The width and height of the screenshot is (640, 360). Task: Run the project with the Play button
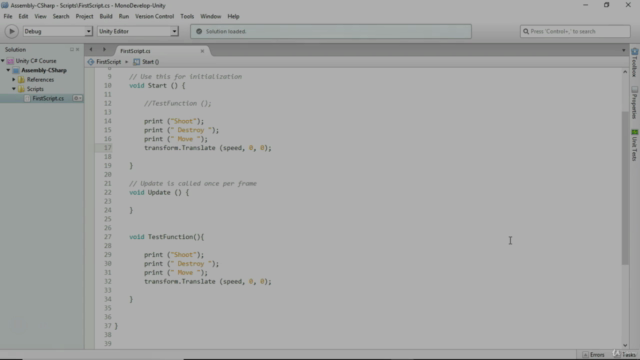tap(11, 31)
